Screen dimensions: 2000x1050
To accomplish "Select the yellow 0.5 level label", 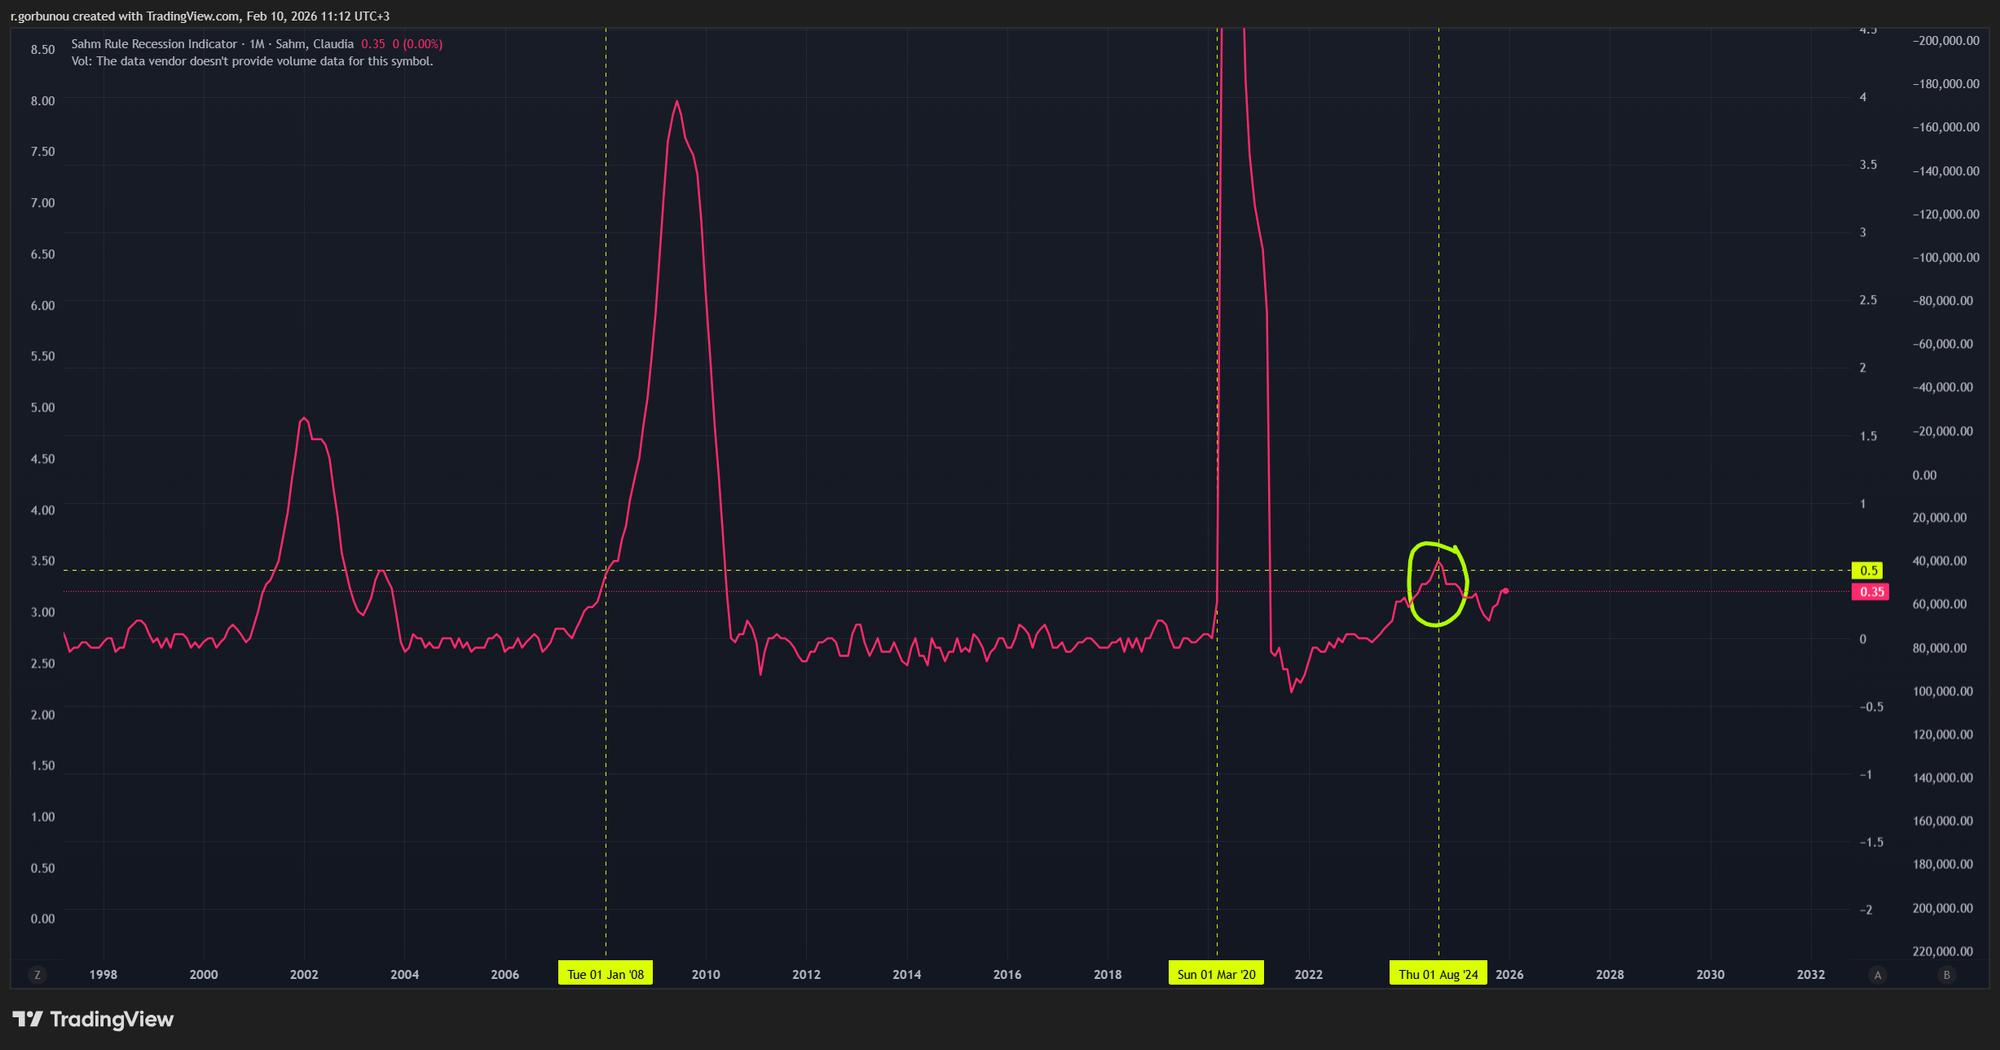I will pyautogui.click(x=1867, y=571).
